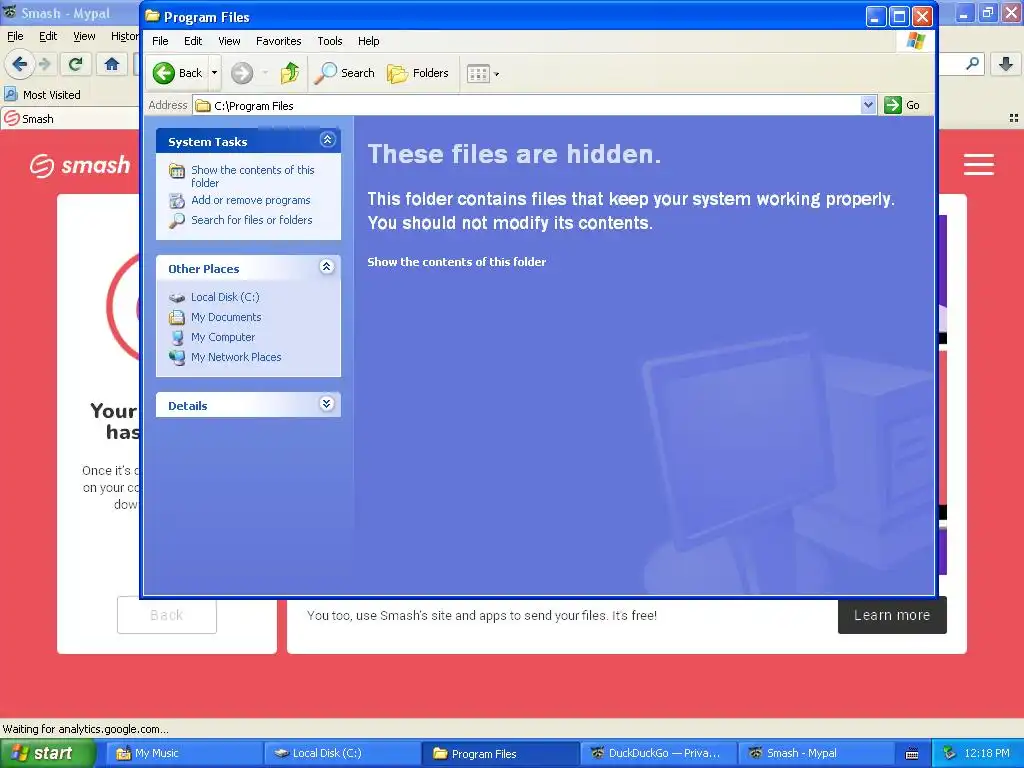Screen dimensions: 1024x768
Task: Click the My Documents folder icon
Action: [177, 317]
